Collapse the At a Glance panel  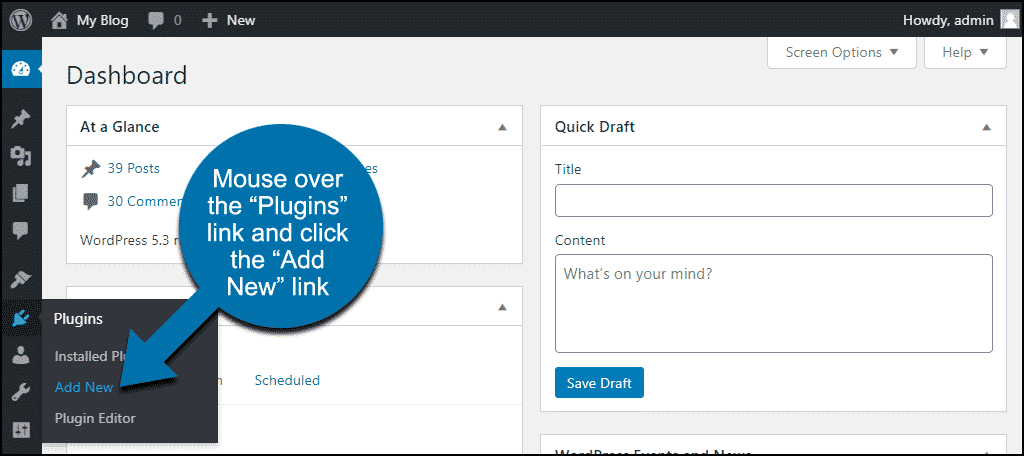pos(502,127)
